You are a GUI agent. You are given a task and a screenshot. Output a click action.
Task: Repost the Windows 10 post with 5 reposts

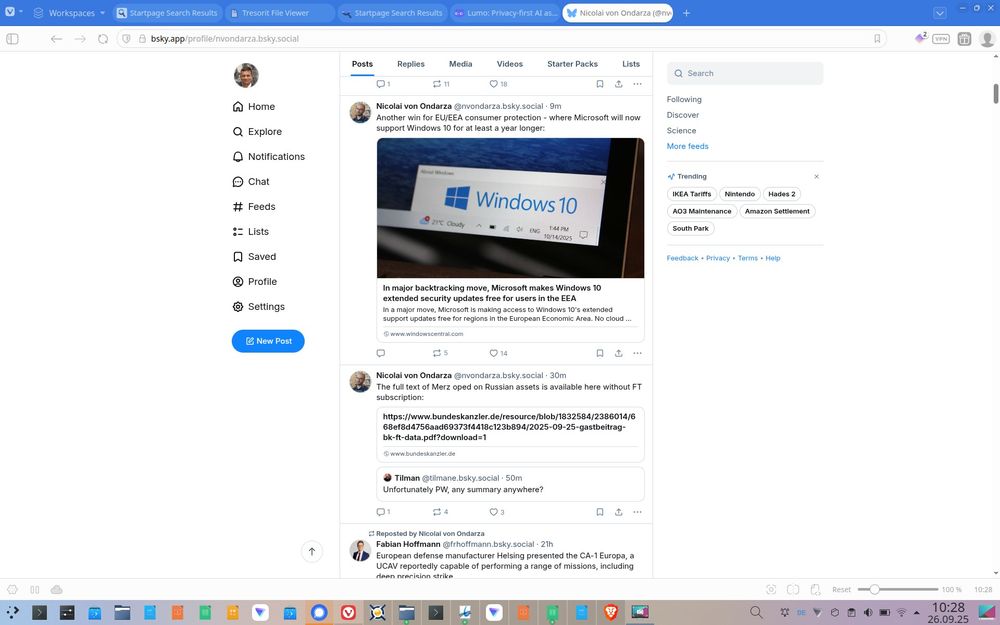[440, 353]
